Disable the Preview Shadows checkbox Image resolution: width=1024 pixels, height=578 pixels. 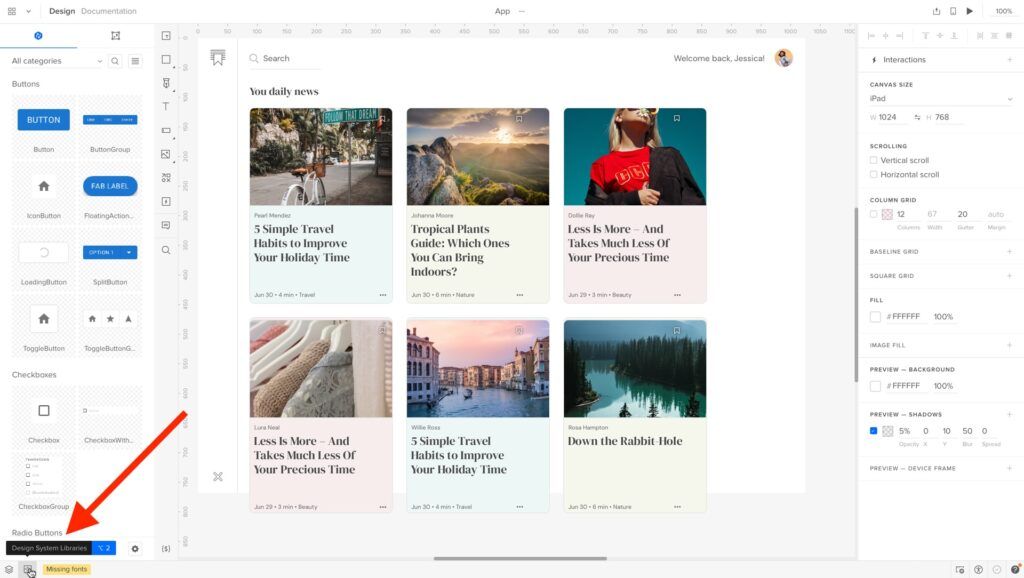pos(874,431)
